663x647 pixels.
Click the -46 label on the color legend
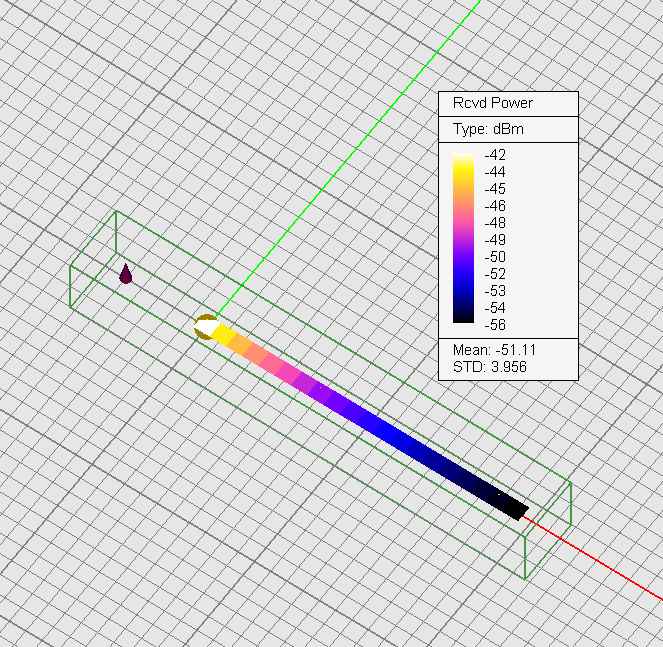pyautogui.click(x=494, y=205)
